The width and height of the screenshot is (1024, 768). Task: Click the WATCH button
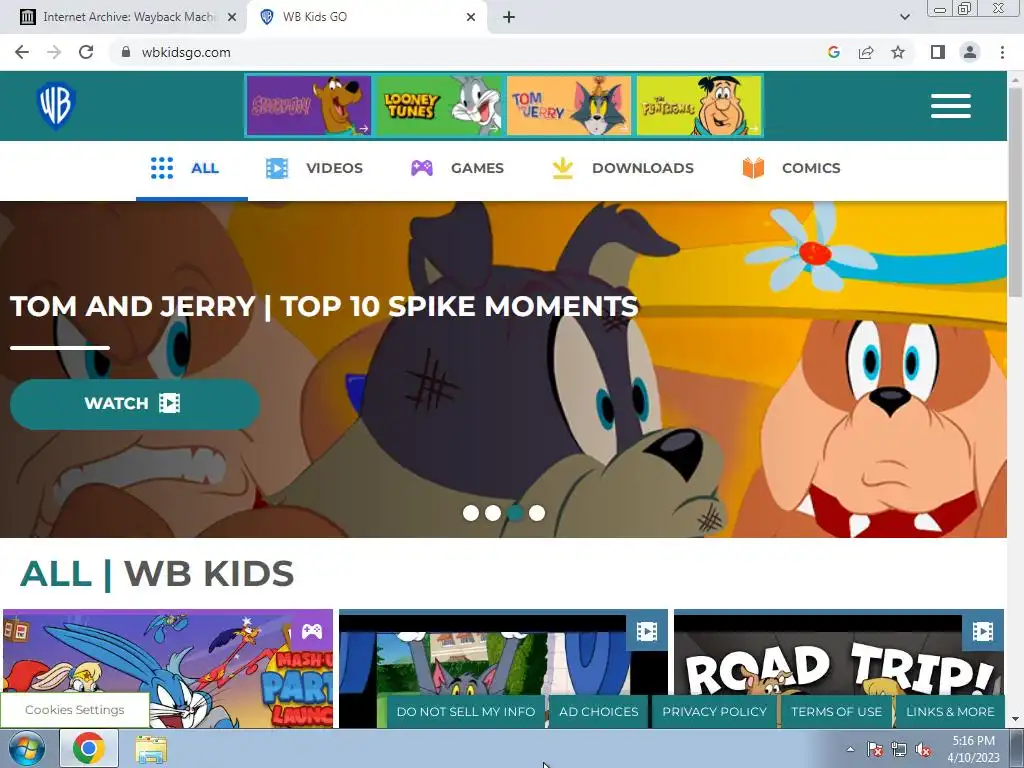coord(135,404)
